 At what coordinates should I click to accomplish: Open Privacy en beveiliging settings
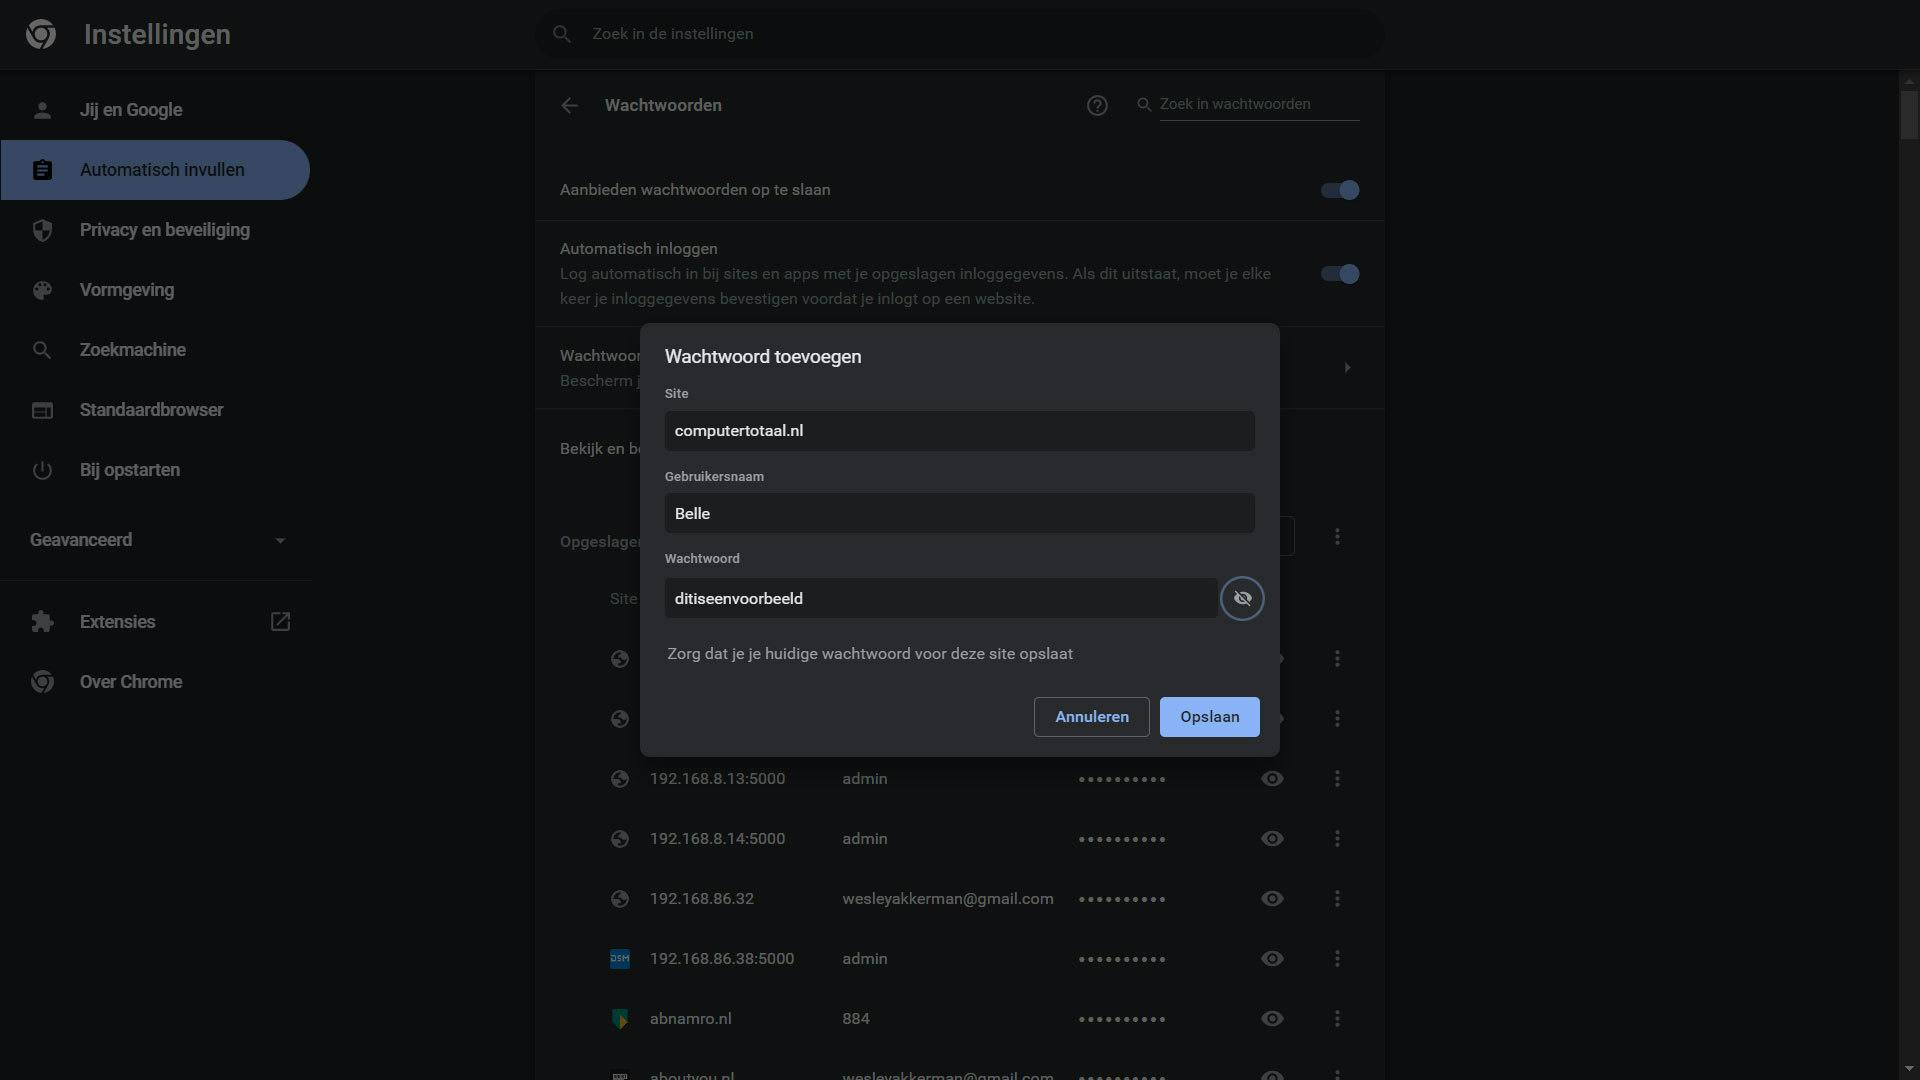click(x=164, y=230)
